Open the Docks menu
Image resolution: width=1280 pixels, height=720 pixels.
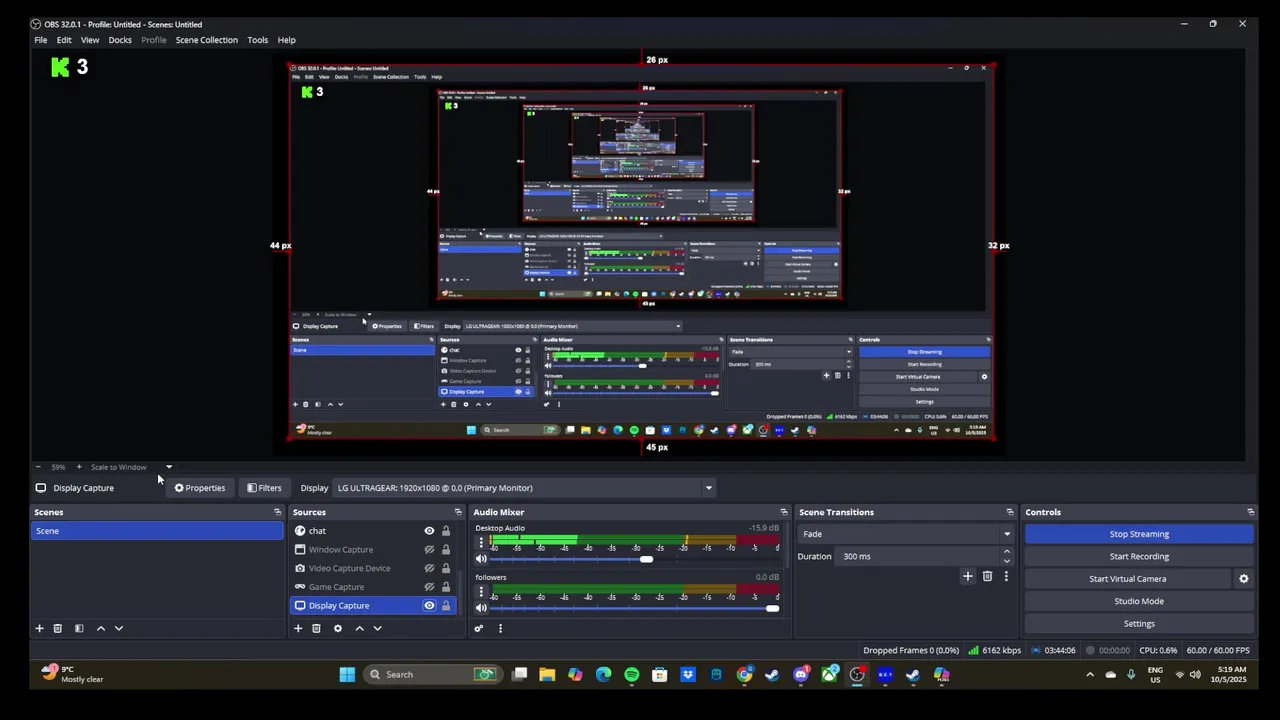tap(120, 40)
